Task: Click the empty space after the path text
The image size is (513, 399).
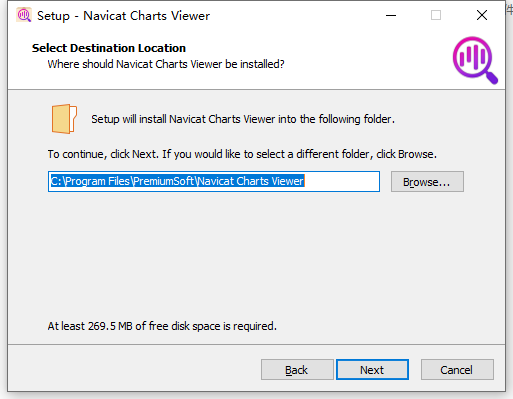Action: pos(342,182)
